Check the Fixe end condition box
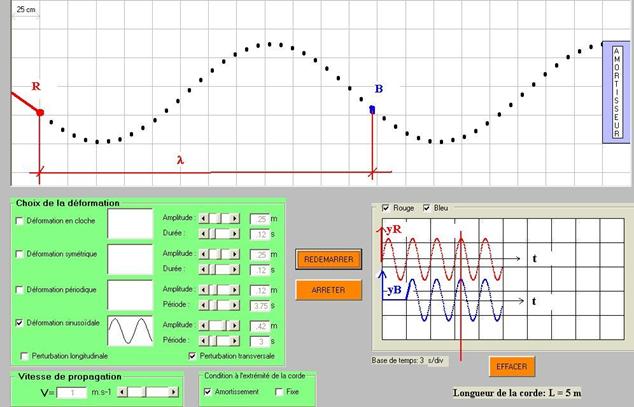Viewport: 634px width, 407px height. point(277,392)
